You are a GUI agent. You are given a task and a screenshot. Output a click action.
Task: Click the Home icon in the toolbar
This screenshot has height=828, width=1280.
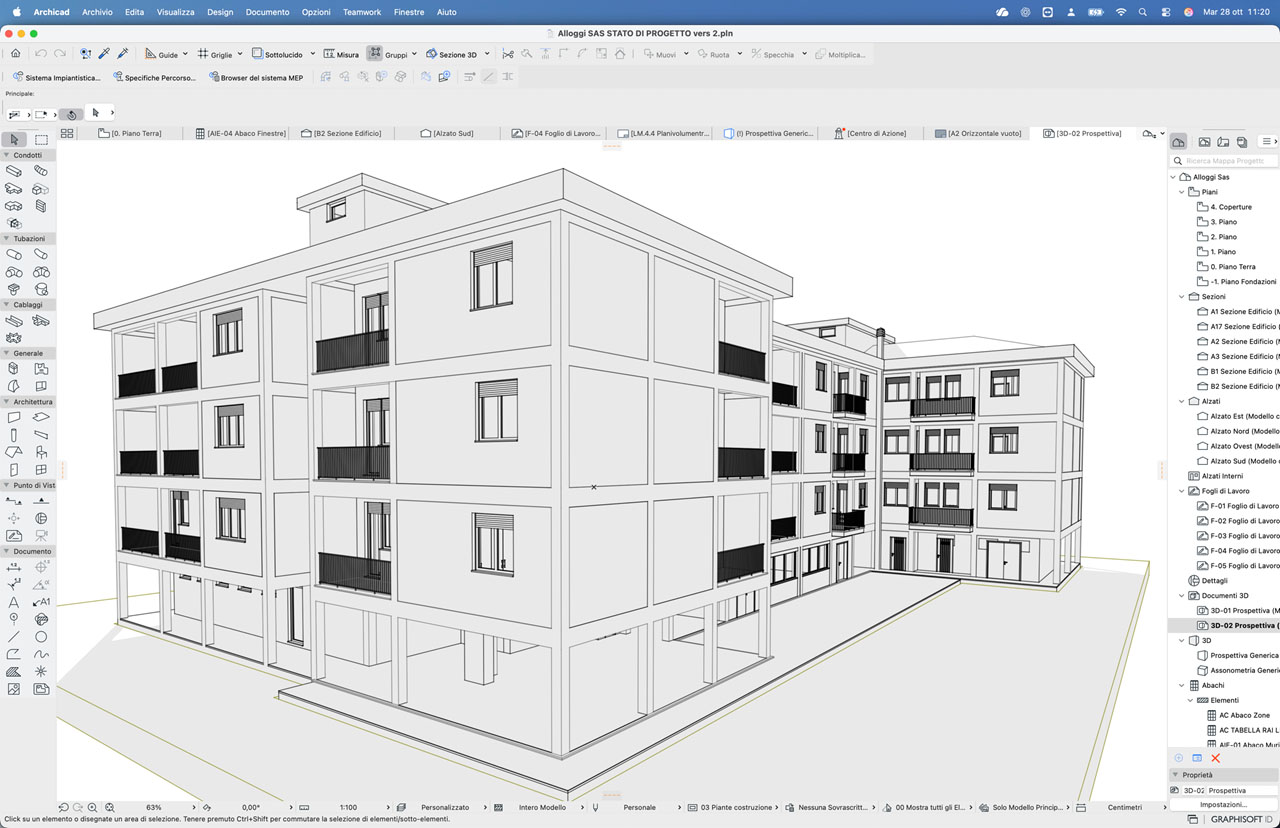pos(15,54)
